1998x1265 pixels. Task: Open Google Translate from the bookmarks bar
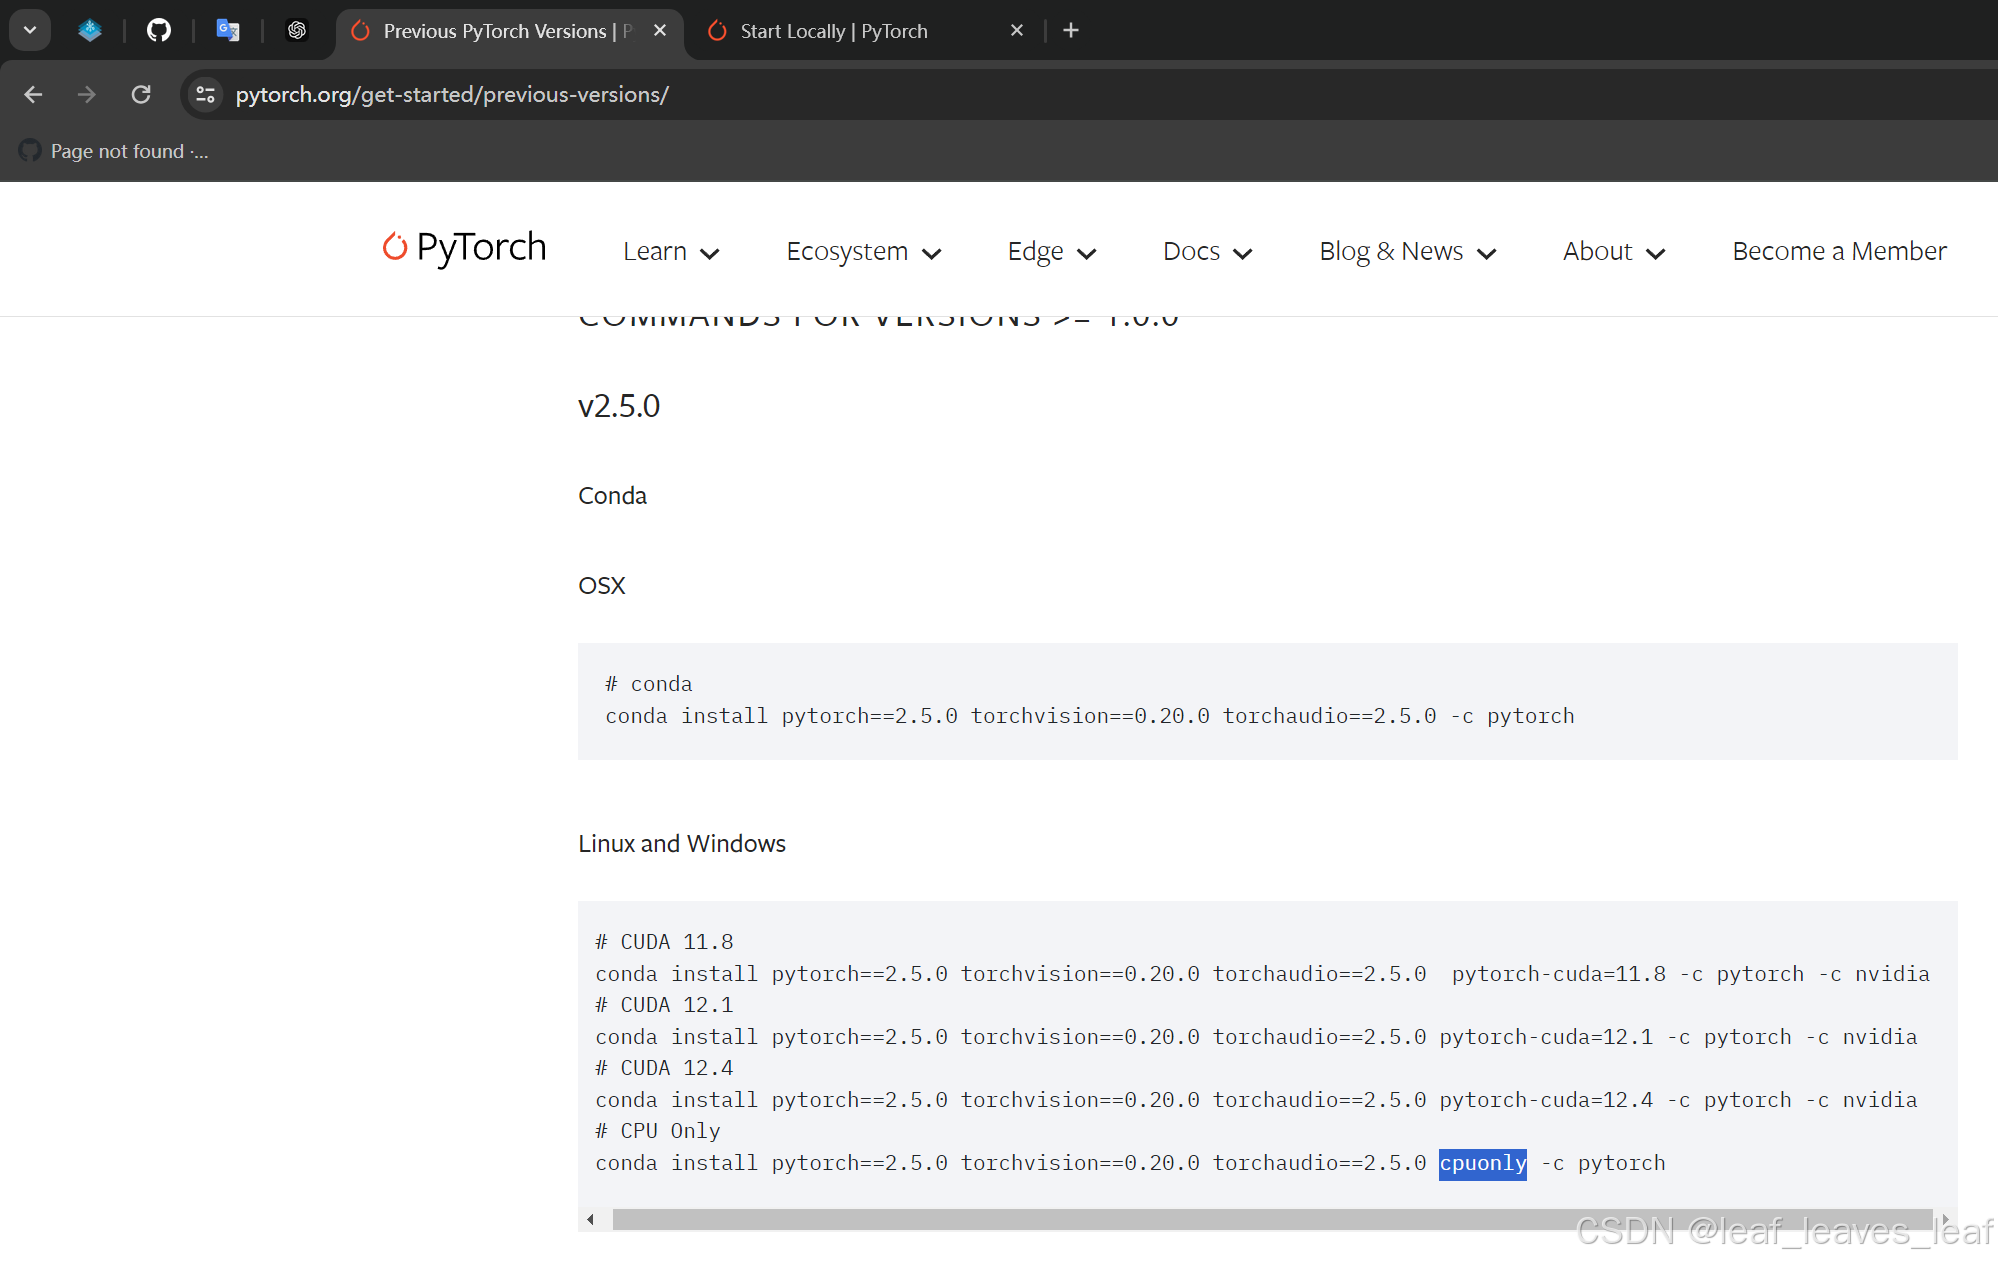(x=228, y=30)
